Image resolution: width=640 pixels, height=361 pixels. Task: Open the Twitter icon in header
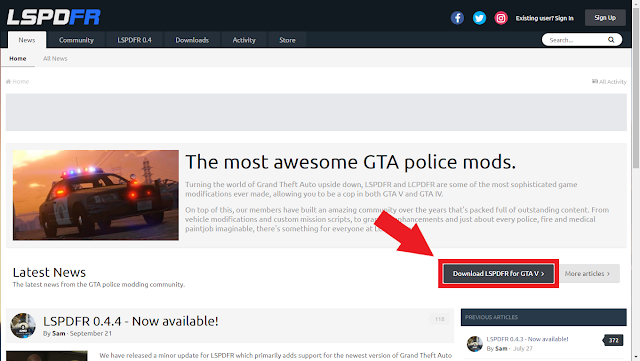click(x=479, y=18)
